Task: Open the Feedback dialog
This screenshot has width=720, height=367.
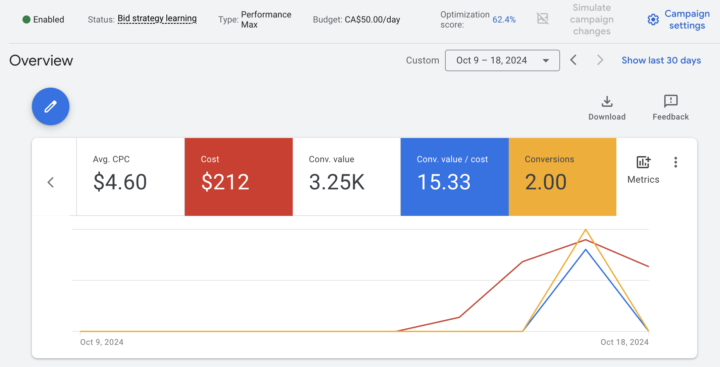Action: click(670, 108)
